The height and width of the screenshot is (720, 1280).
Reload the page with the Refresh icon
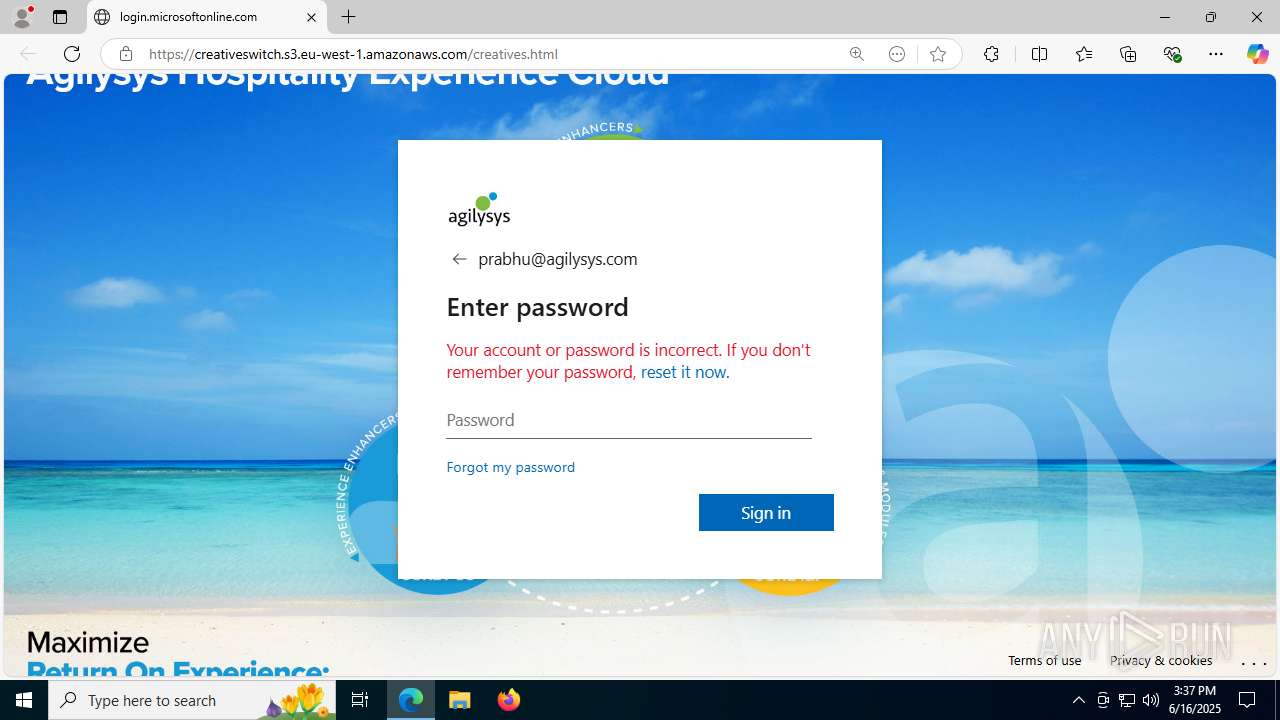[x=72, y=54]
